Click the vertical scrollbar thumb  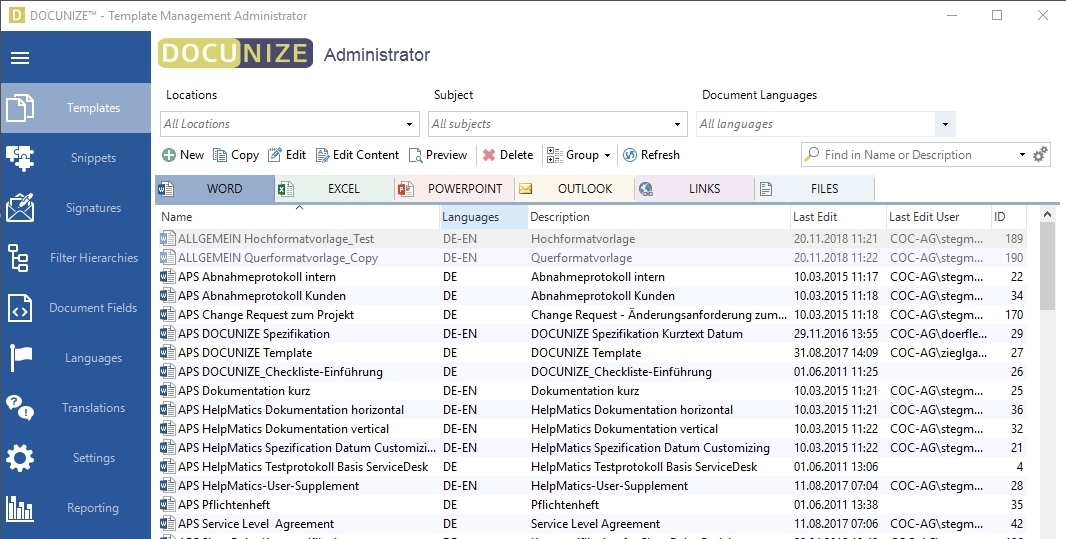(x=1047, y=265)
